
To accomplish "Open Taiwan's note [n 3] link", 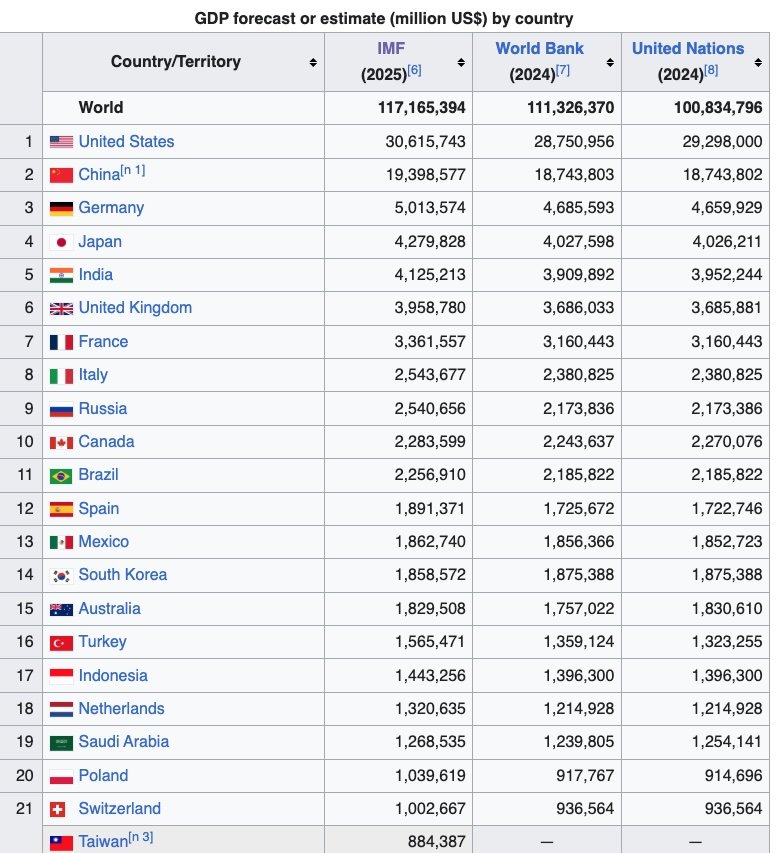I will click(141, 837).
